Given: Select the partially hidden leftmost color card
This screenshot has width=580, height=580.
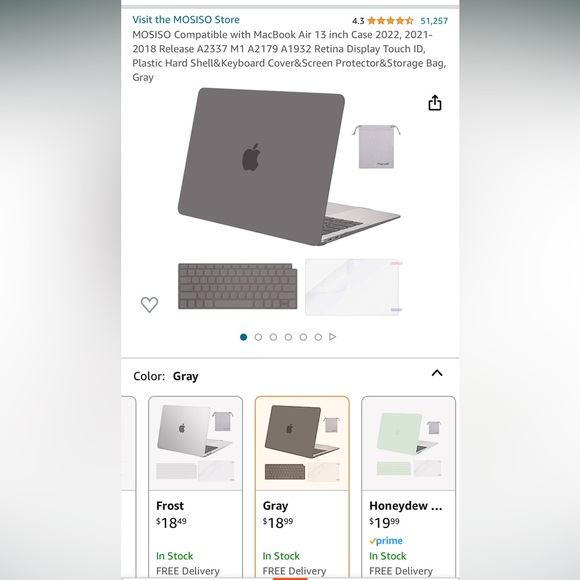Looking at the screenshot, I should tap(129, 488).
